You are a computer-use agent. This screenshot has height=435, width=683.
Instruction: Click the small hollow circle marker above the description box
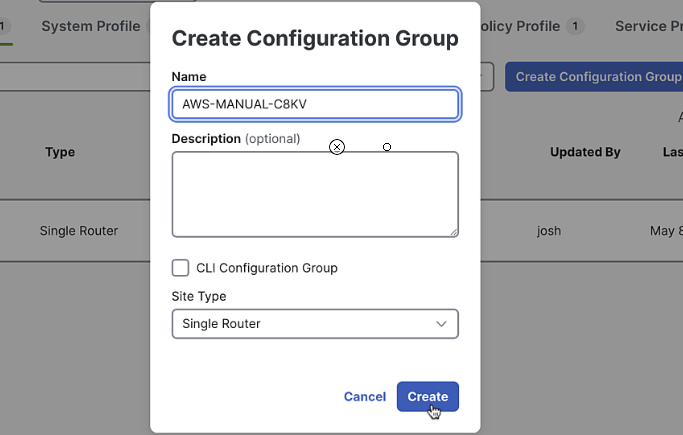click(387, 147)
